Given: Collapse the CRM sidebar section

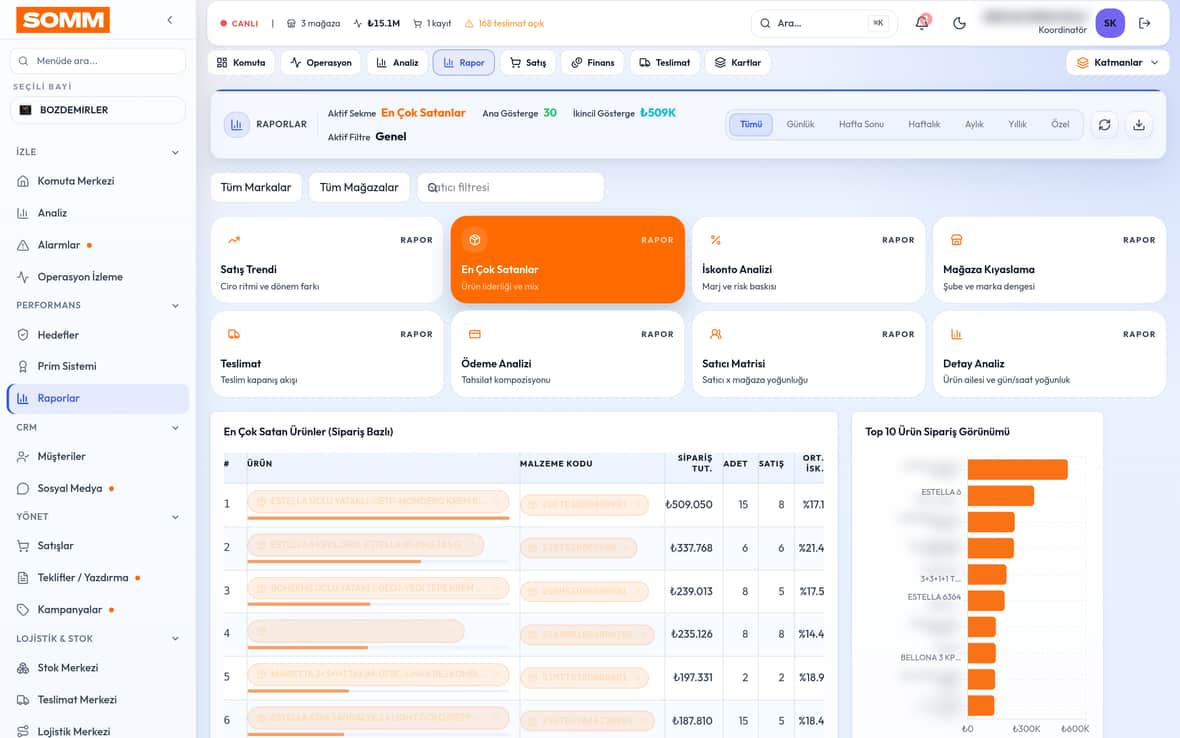Looking at the screenshot, I should click(175, 427).
